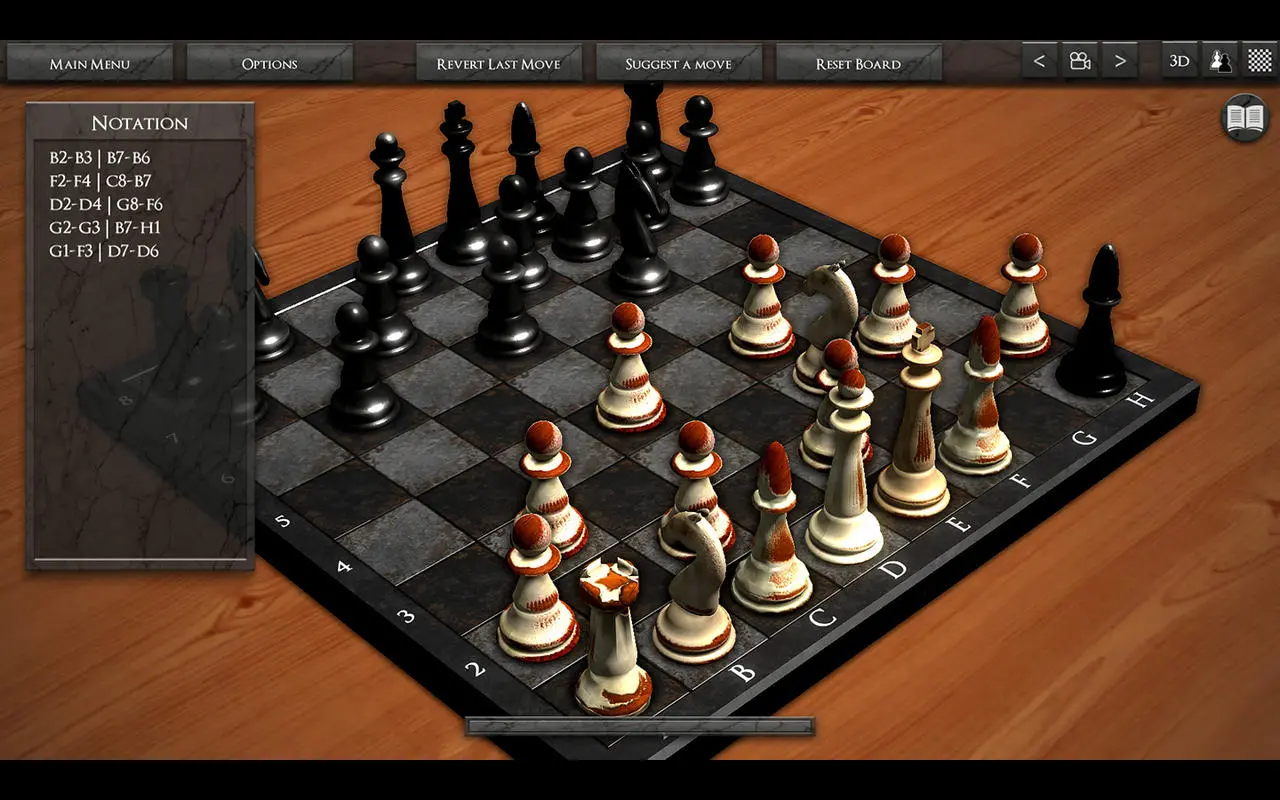Open the Main Menu
The image size is (1280, 800).
tap(90, 62)
